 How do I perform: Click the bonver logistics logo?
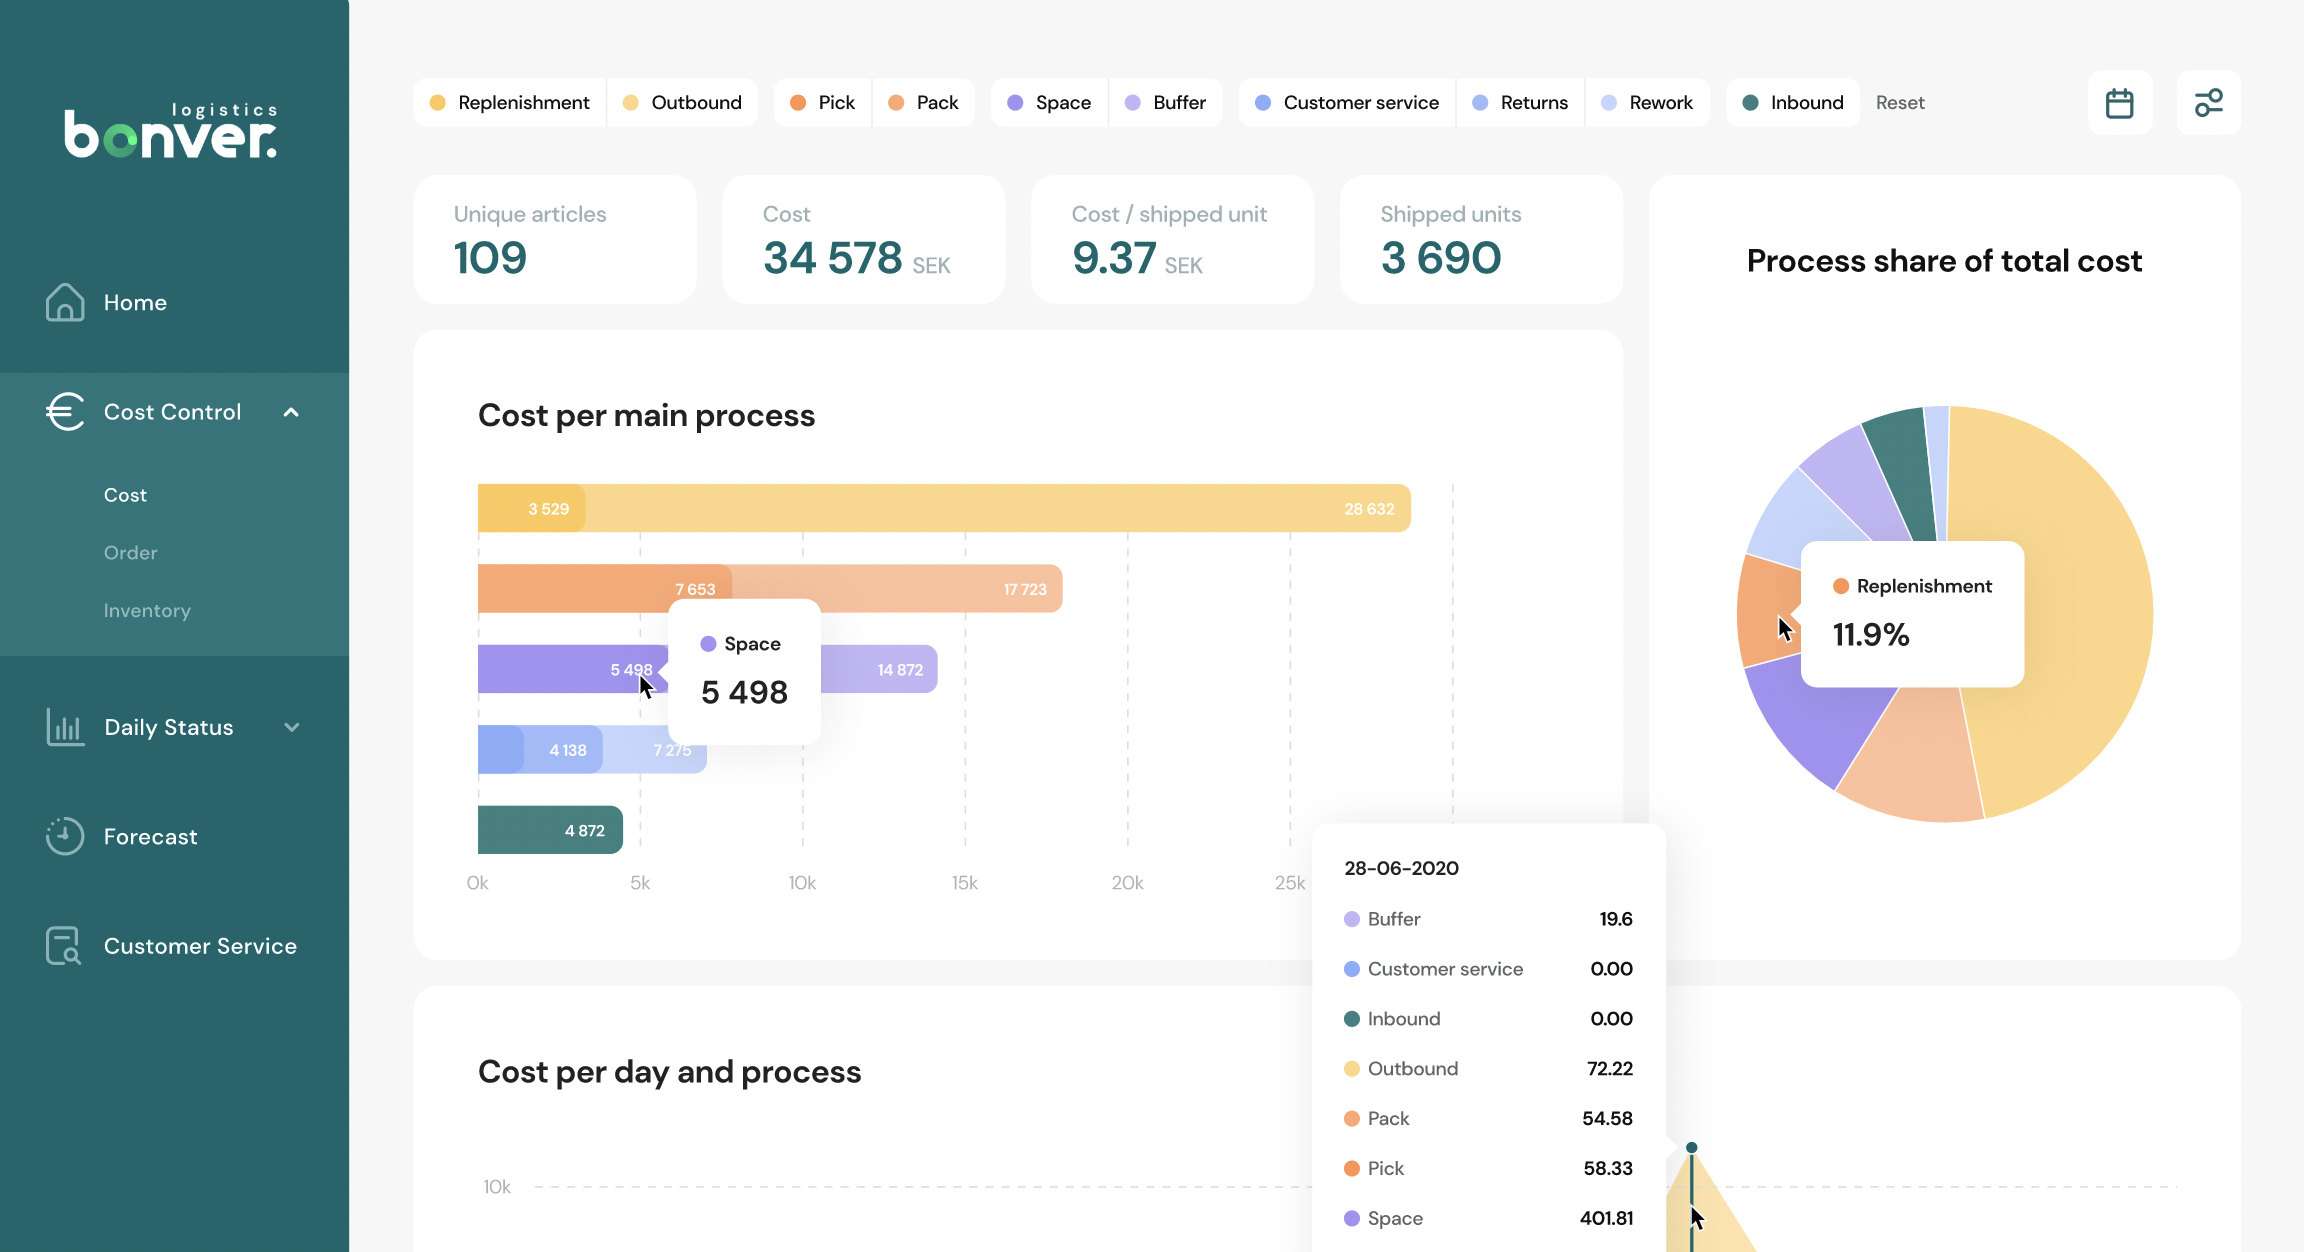tap(171, 131)
